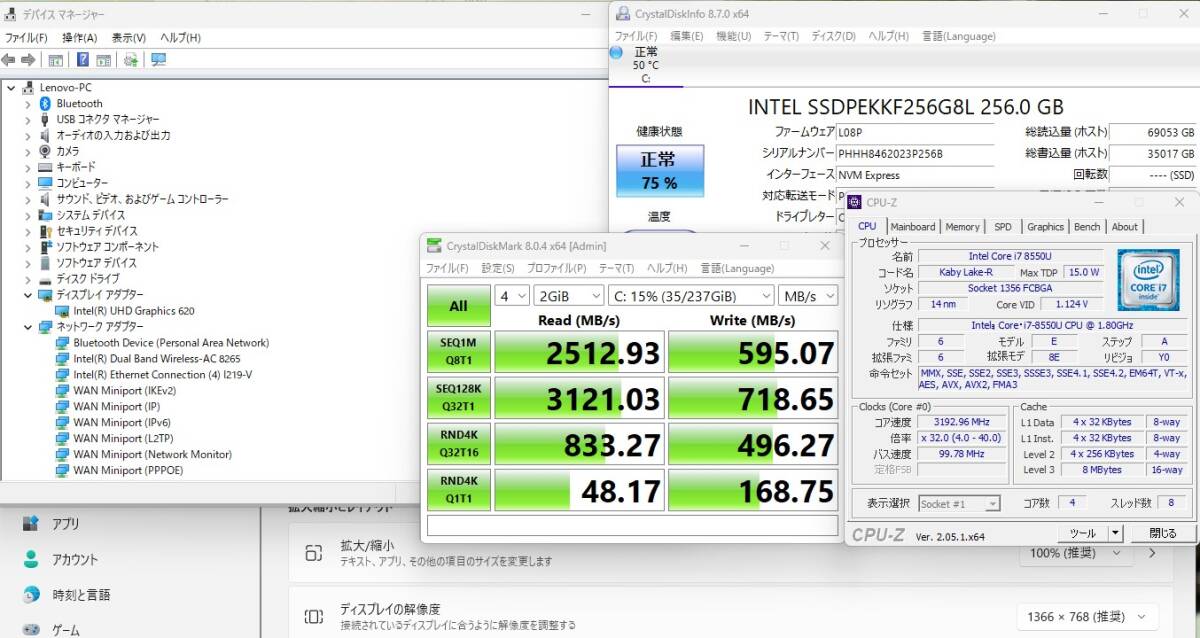The width and height of the screenshot is (1200, 638).
Task: Click the camera device icon
Action: point(45,151)
